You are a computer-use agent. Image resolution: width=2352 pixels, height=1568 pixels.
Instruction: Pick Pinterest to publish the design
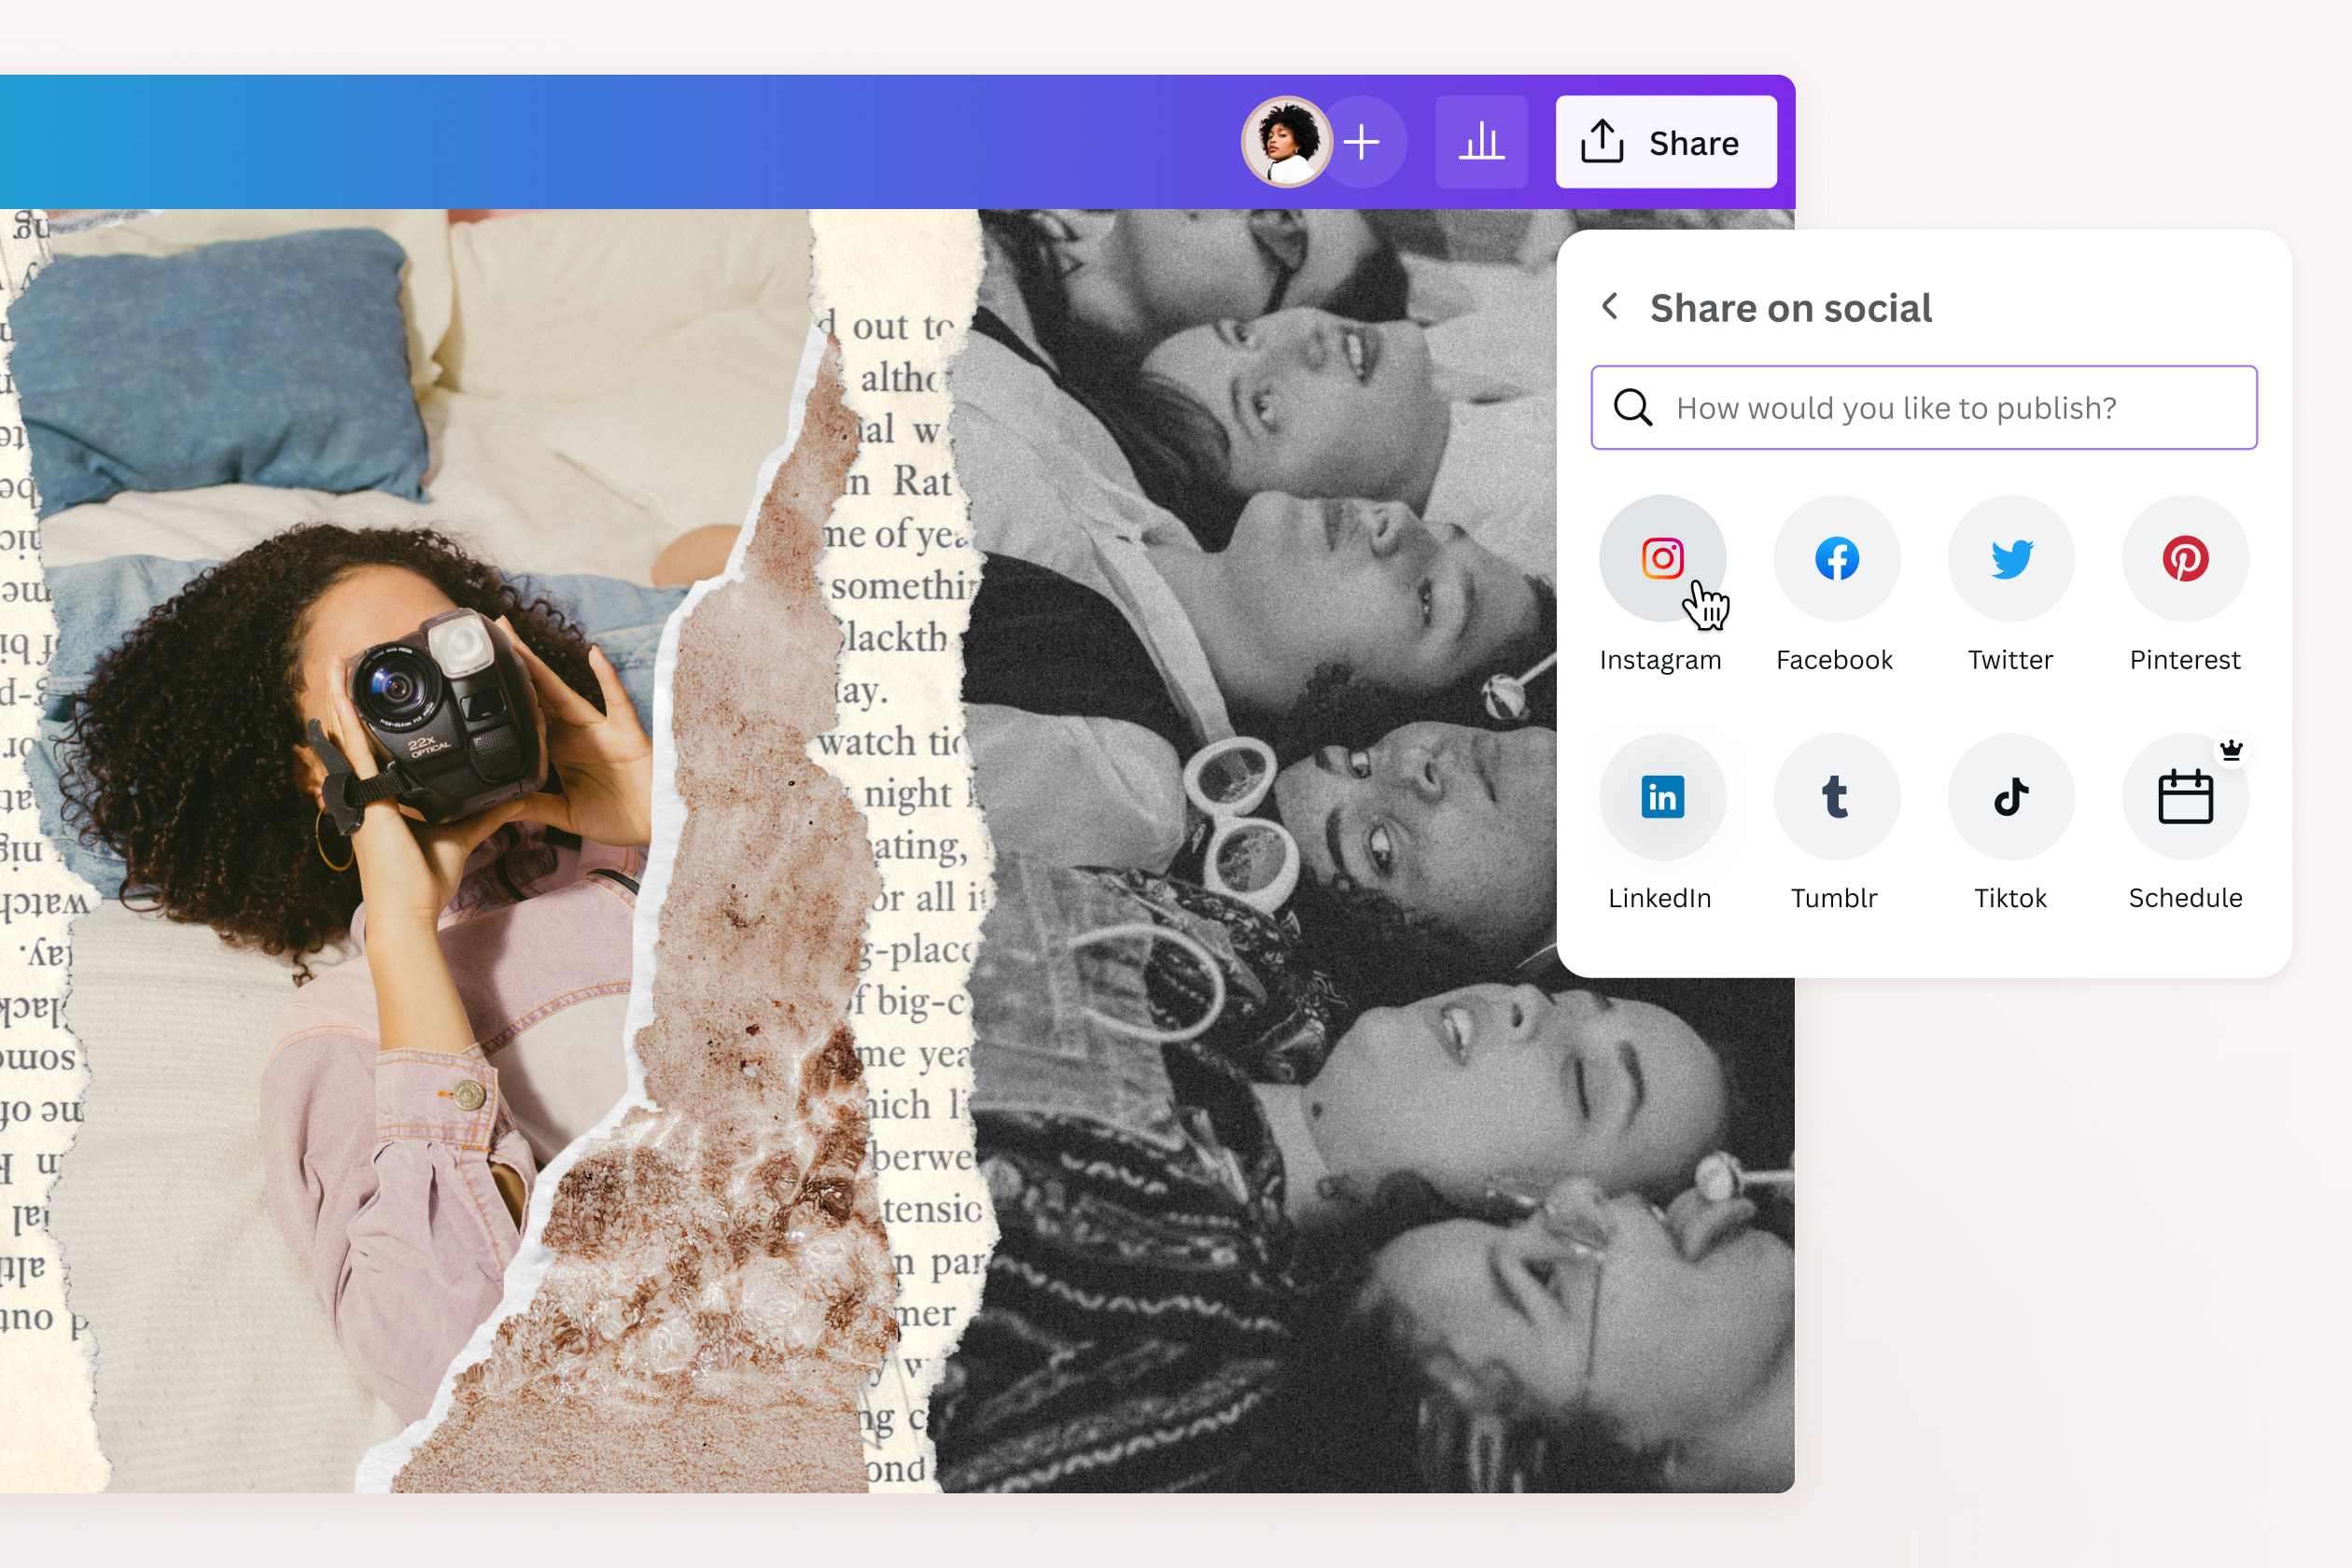click(x=2185, y=558)
